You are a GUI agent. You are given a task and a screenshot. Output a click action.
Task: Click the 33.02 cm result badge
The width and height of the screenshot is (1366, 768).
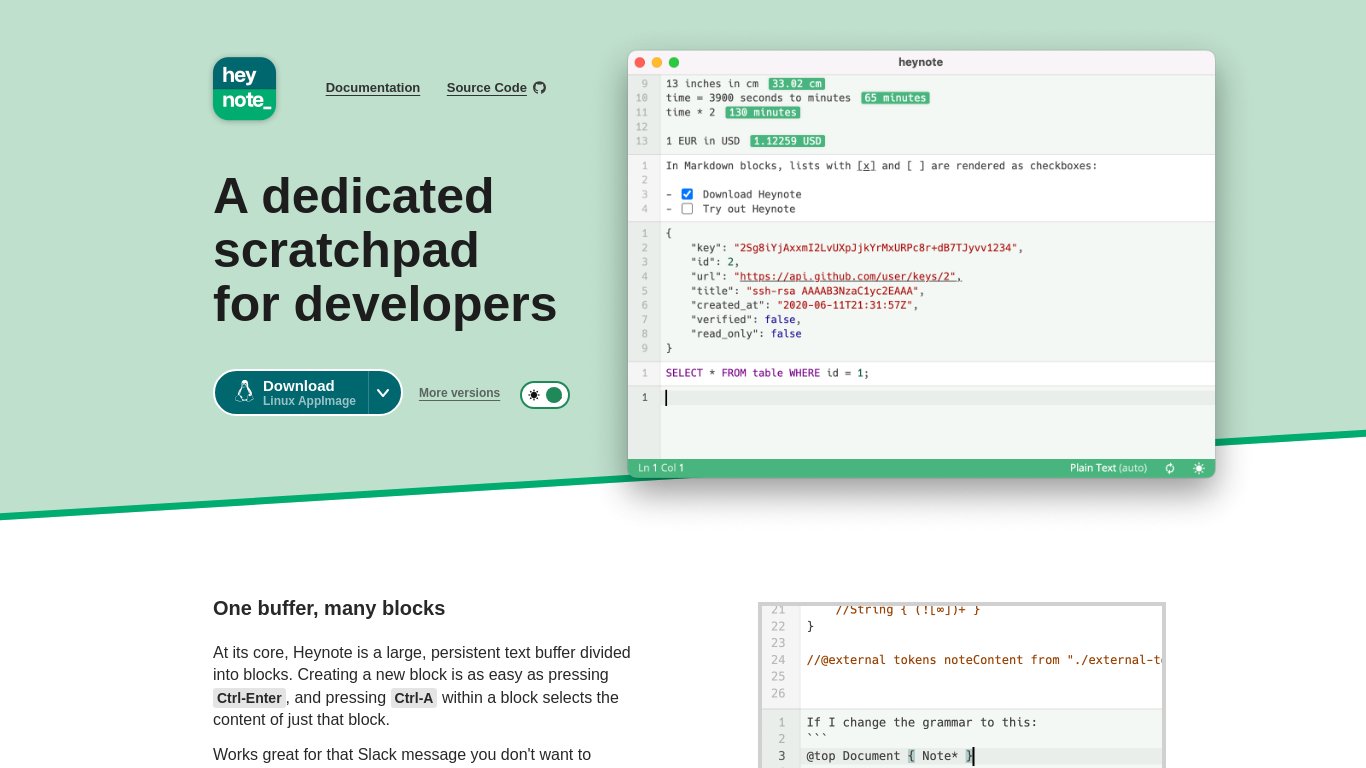click(797, 84)
